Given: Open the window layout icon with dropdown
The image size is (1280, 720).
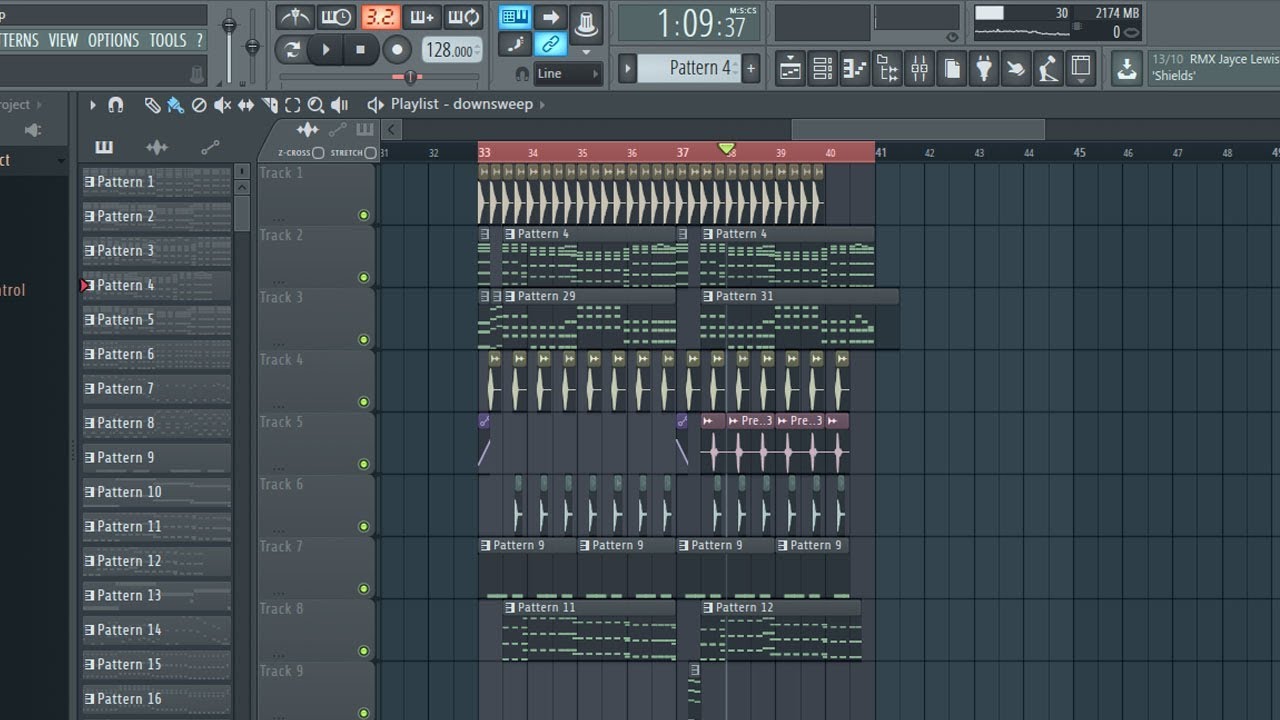Looking at the screenshot, I should click(1081, 69).
